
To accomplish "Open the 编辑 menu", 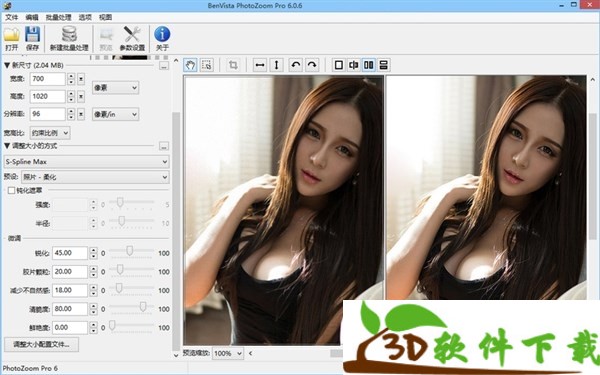I will (32, 17).
